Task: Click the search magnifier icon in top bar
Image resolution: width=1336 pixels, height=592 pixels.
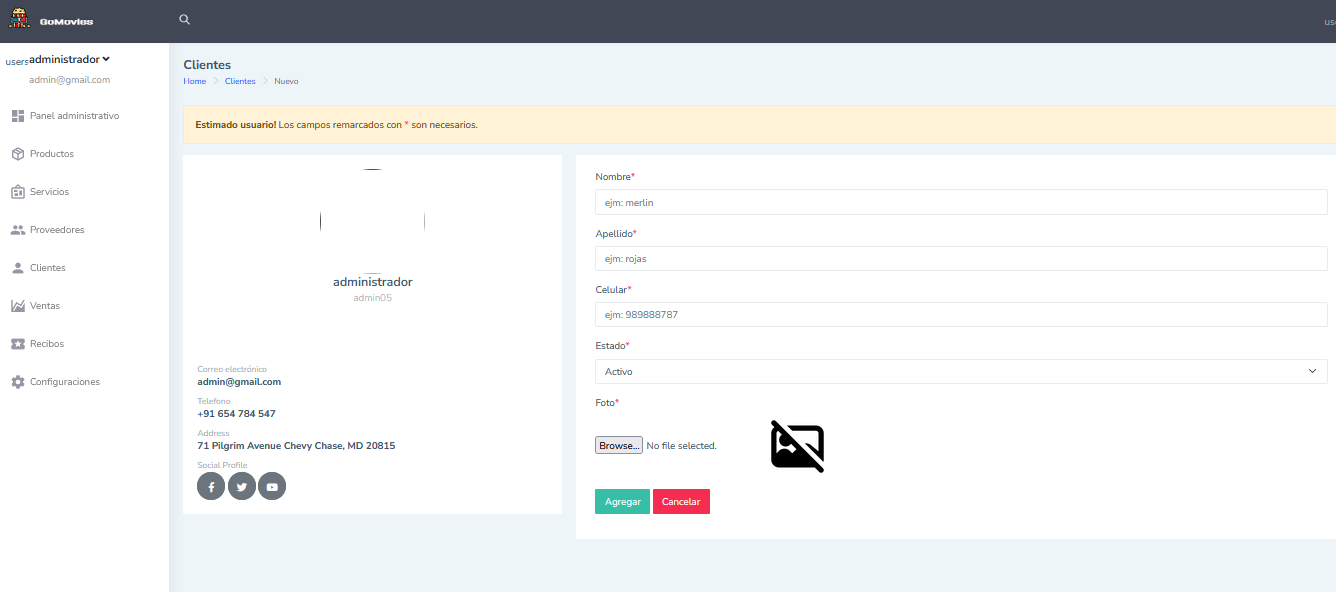Action: (x=184, y=20)
